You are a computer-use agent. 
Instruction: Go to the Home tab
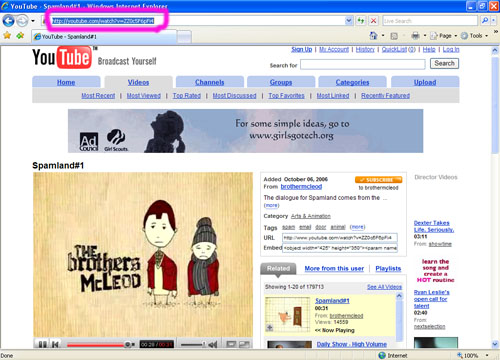[66, 82]
